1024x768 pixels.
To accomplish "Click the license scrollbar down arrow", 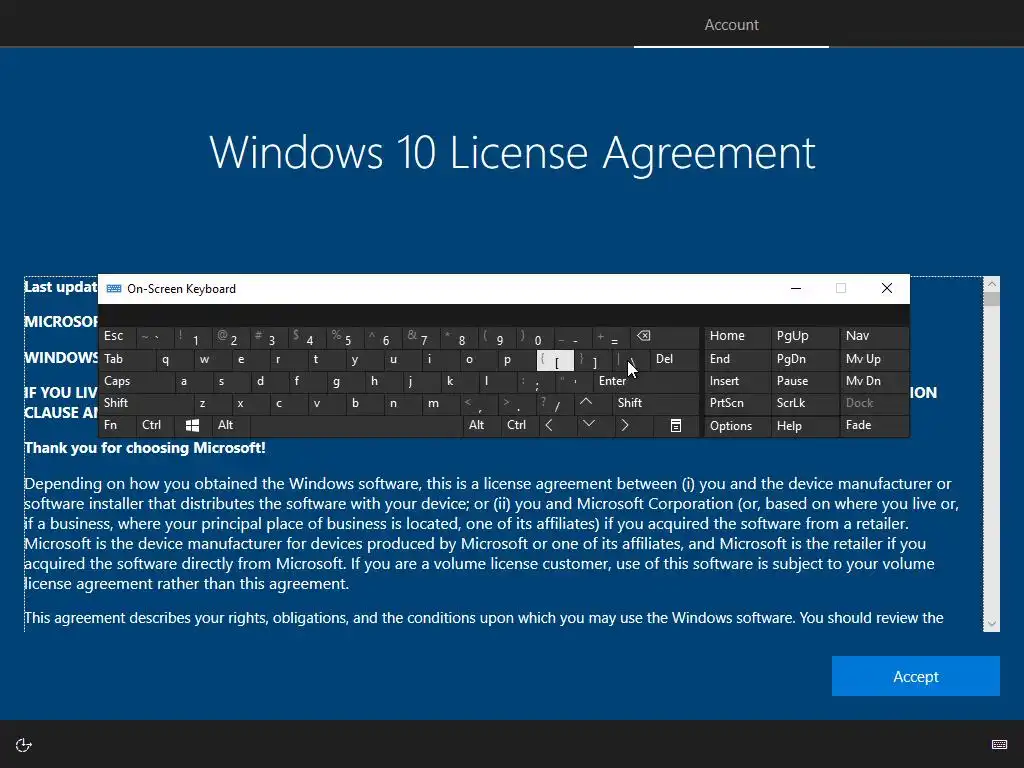I will 991,624.
